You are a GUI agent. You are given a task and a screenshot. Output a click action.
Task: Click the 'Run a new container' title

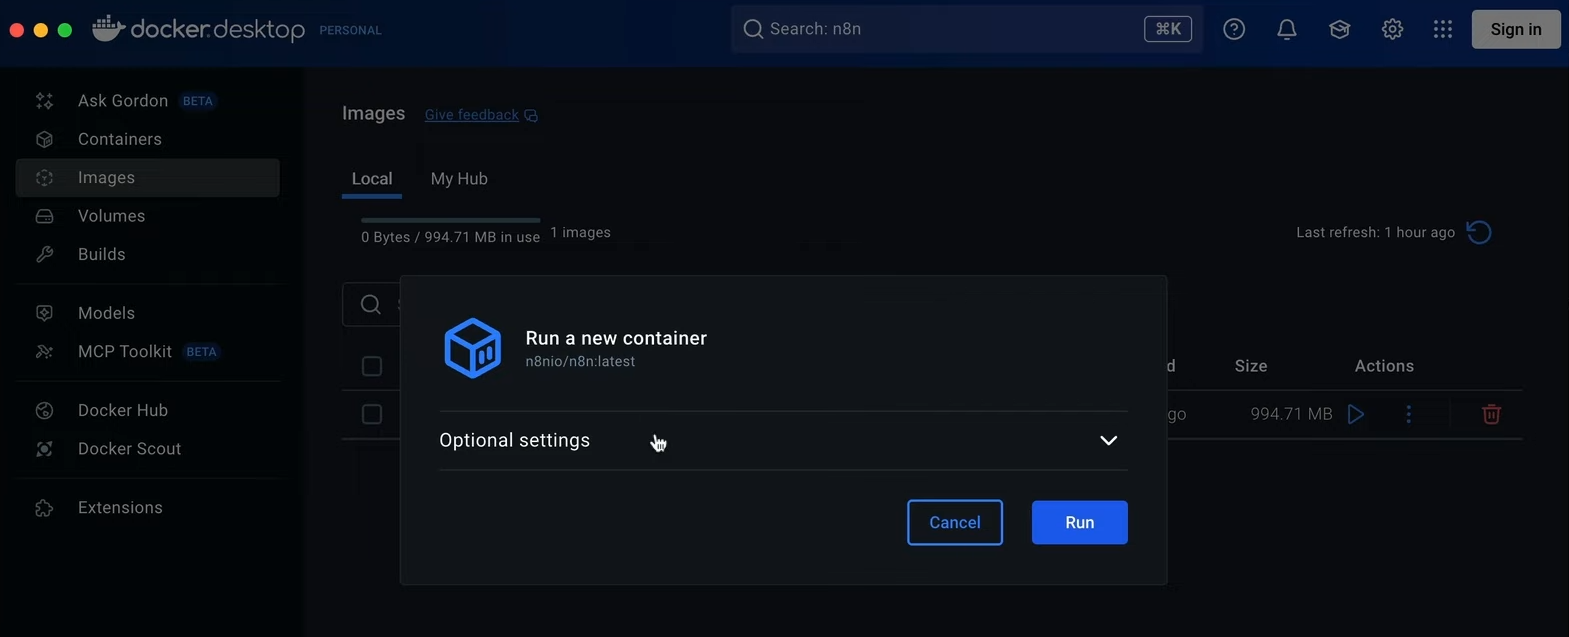616,338
